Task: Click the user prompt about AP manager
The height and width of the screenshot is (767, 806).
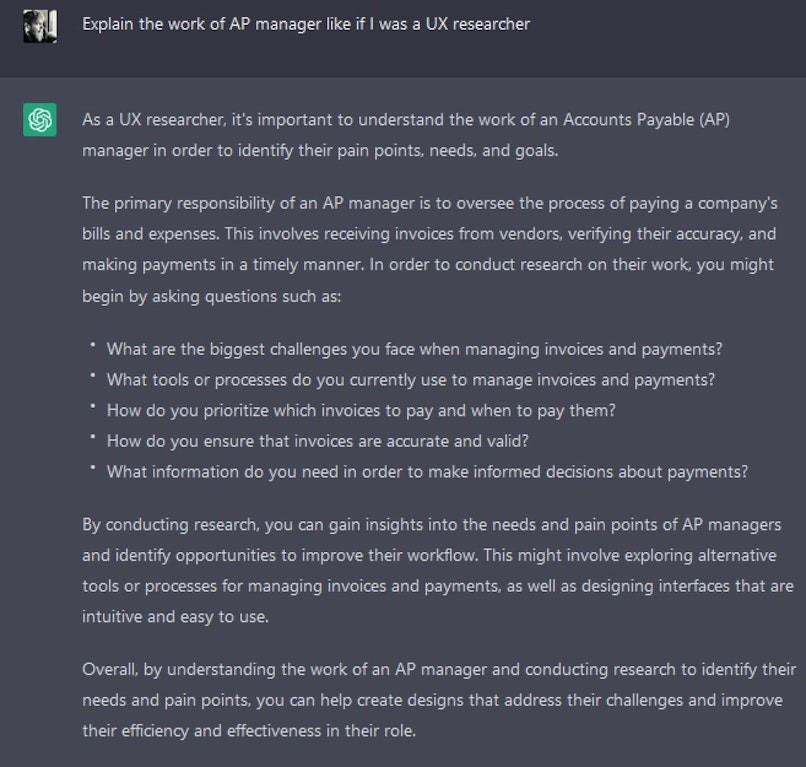Action: click(x=306, y=24)
